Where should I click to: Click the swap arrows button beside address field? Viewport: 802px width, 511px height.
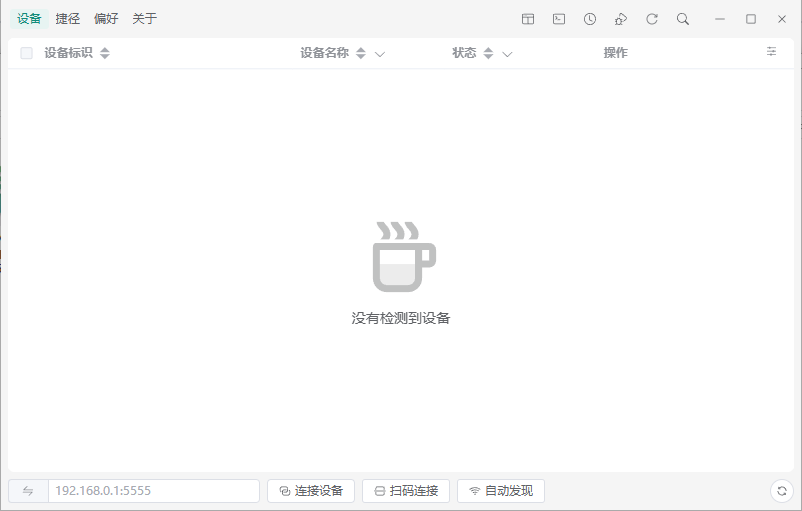(28, 491)
